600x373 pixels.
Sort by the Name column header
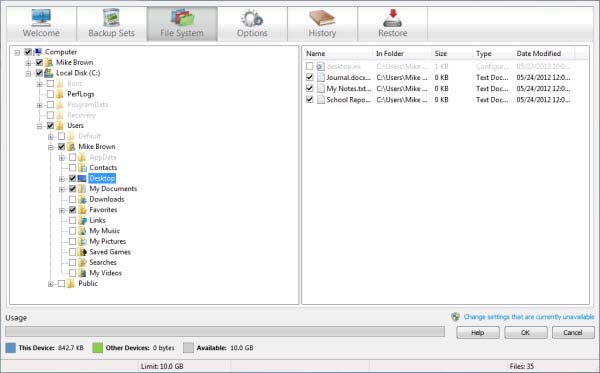tap(338, 54)
